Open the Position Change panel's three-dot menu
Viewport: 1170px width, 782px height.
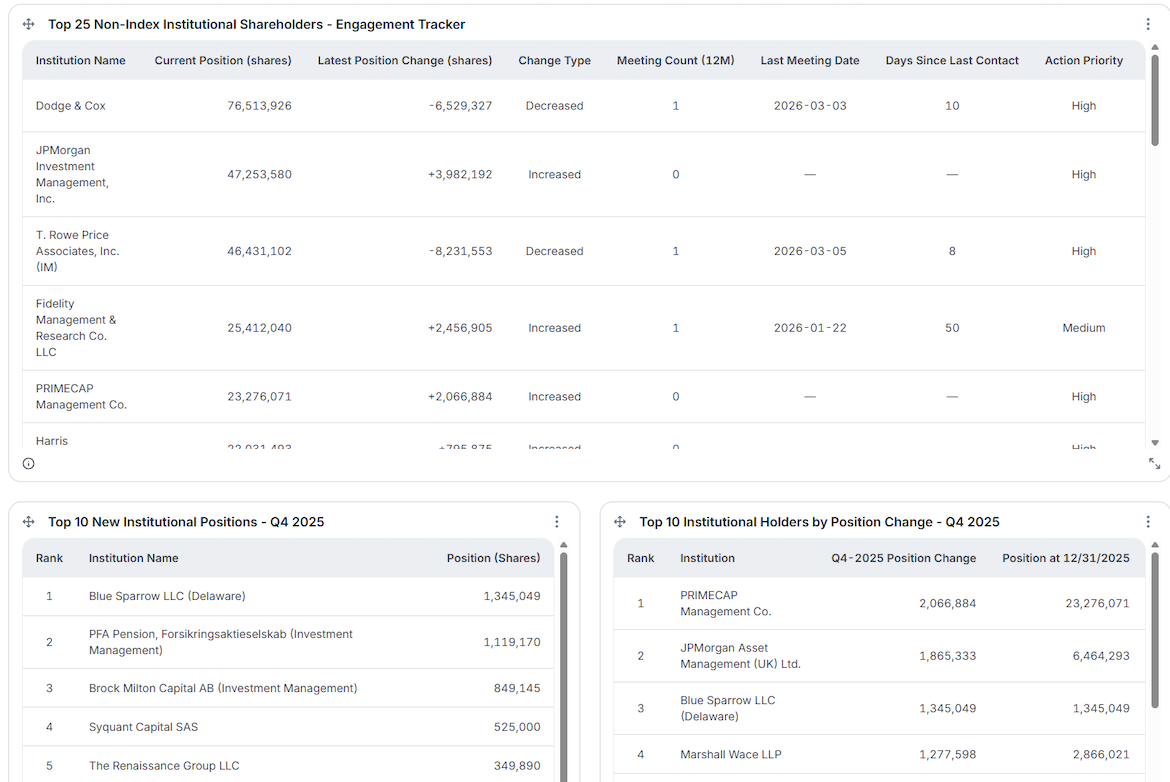point(1148,522)
